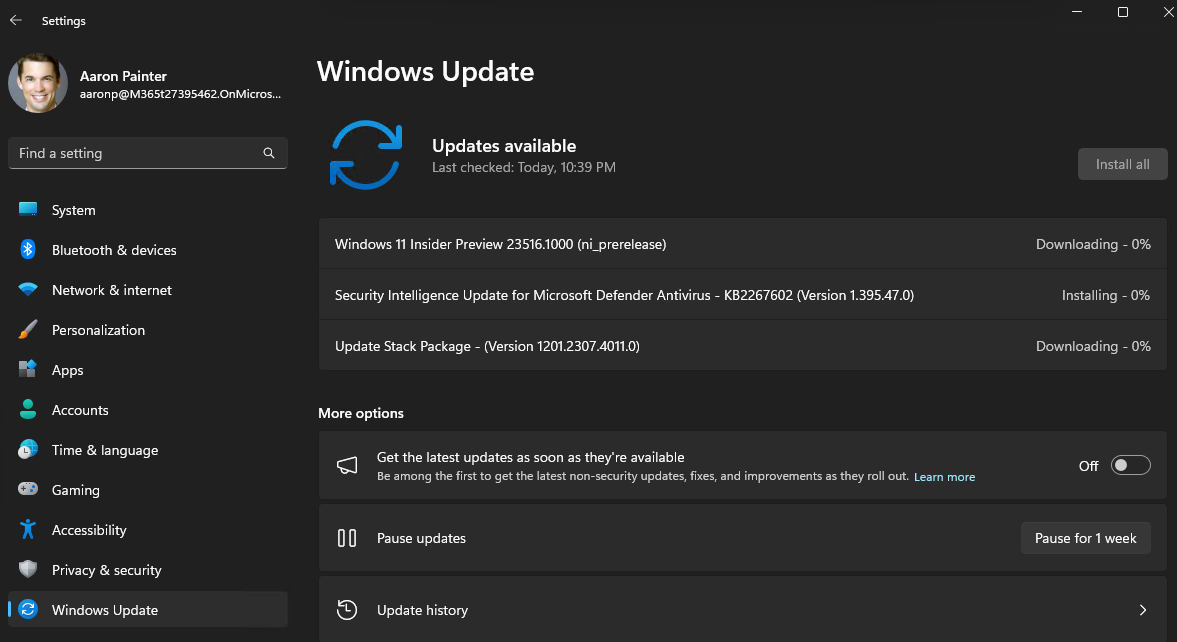Click the Windows Update sidebar icon
This screenshot has width=1177, height=642.
pyautogui.click(x=28, y=609)
